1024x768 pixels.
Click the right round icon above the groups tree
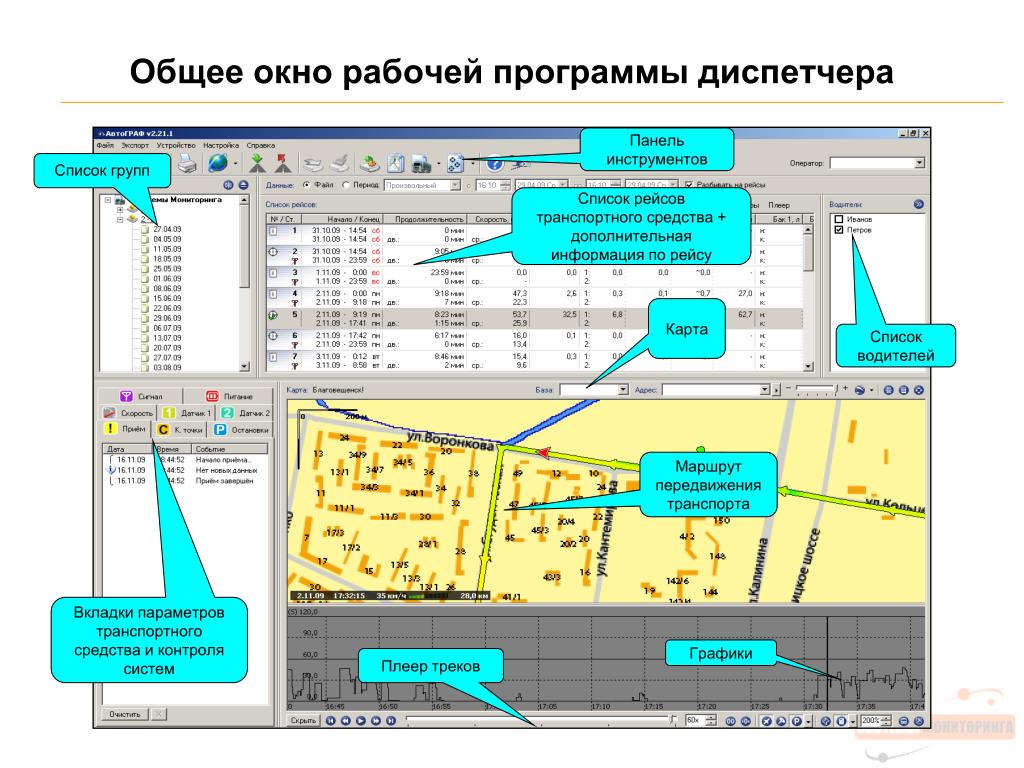(x=243, y=185)
